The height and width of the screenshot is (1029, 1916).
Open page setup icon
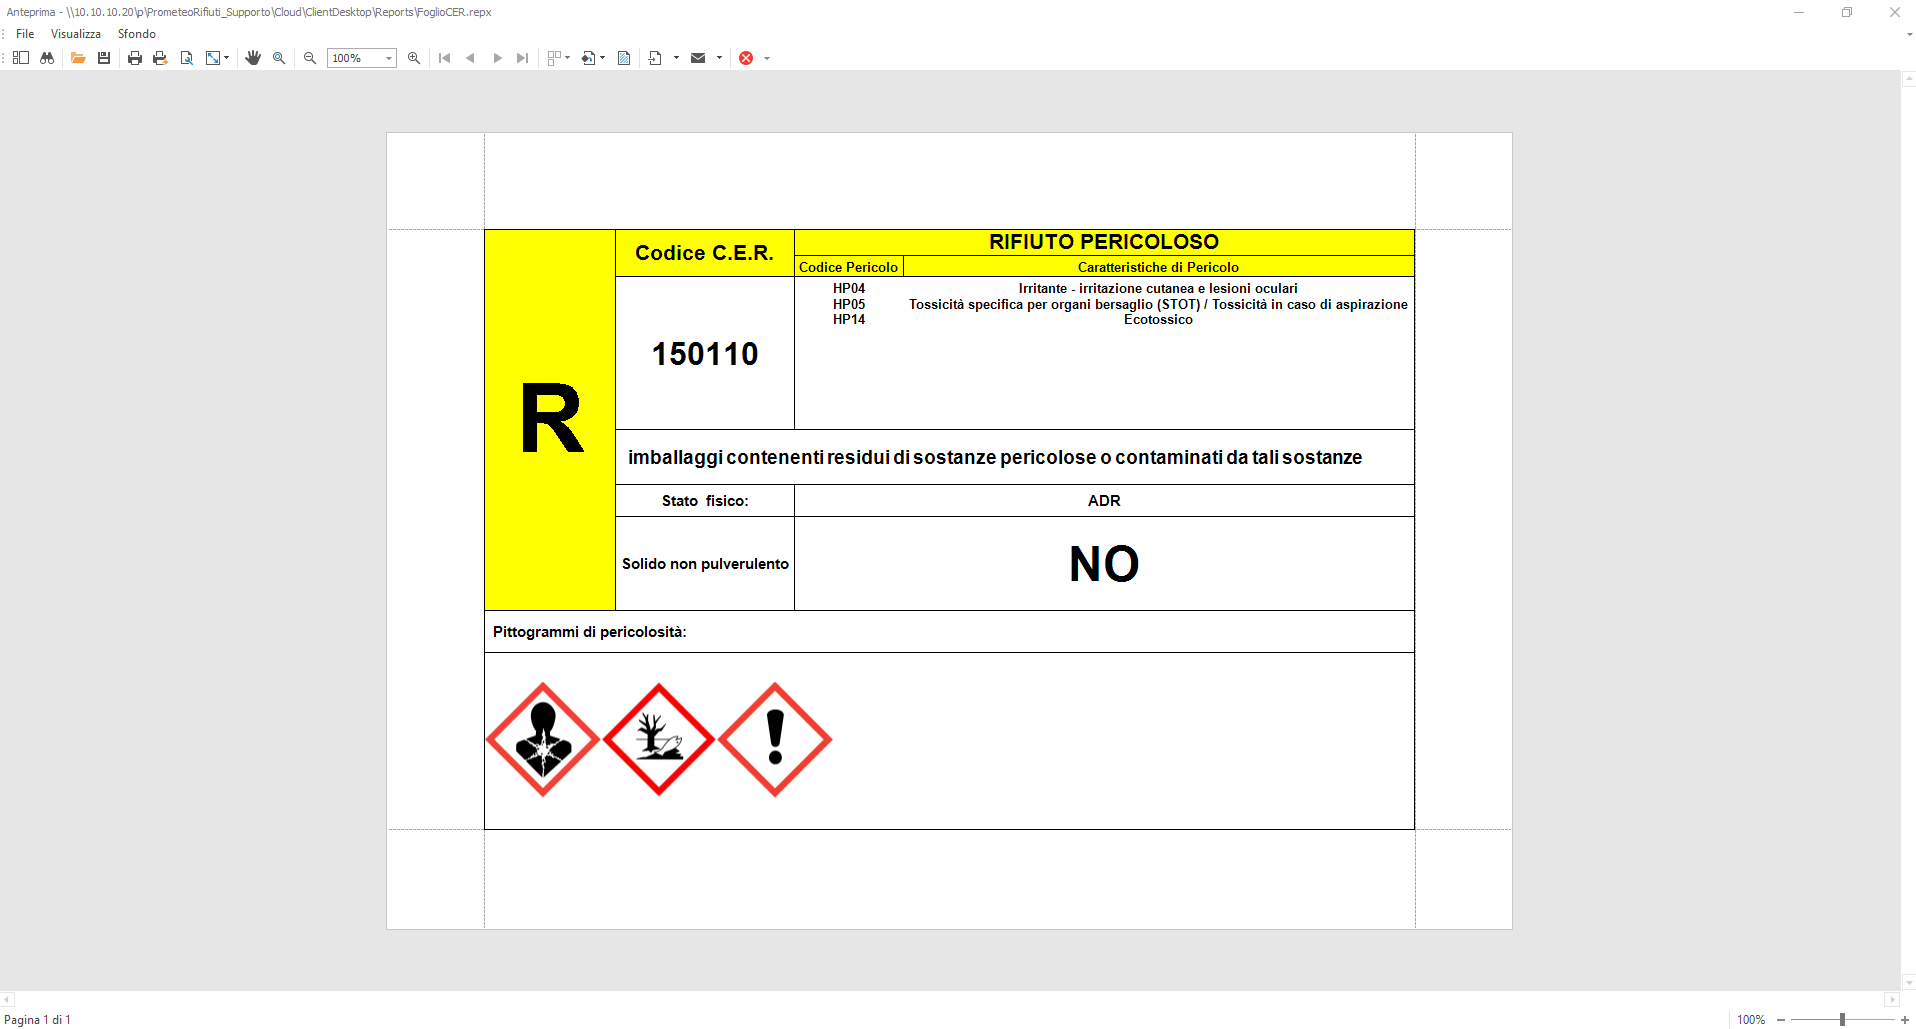click(x=187, y=58)
